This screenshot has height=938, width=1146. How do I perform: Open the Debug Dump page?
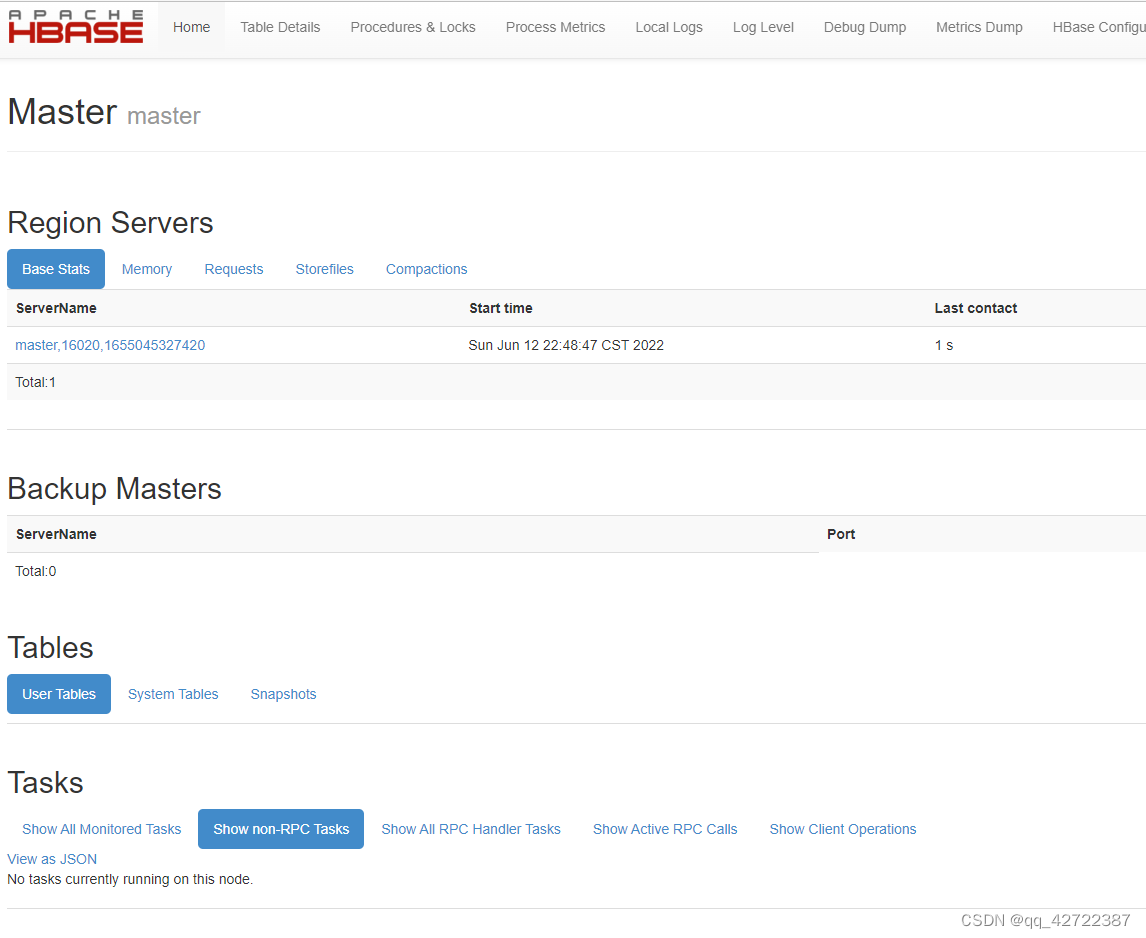[x=864, y=27]
